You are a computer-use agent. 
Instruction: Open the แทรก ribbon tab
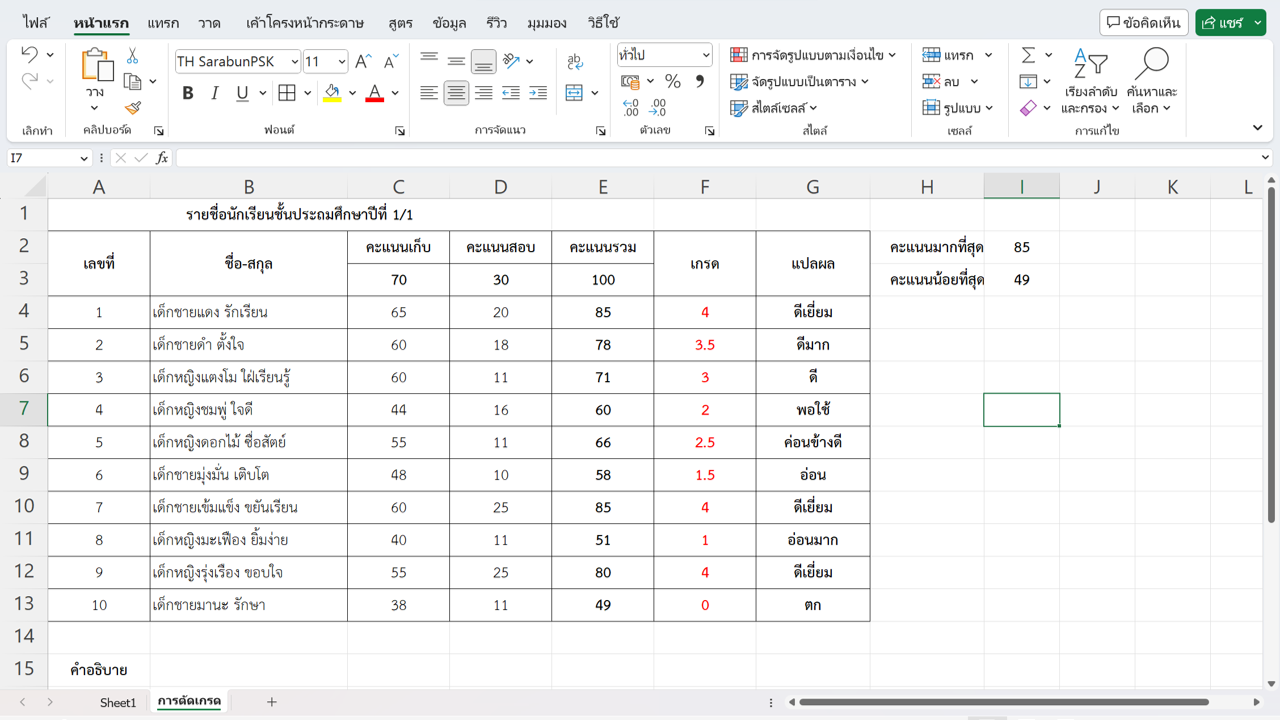(163, 23)
